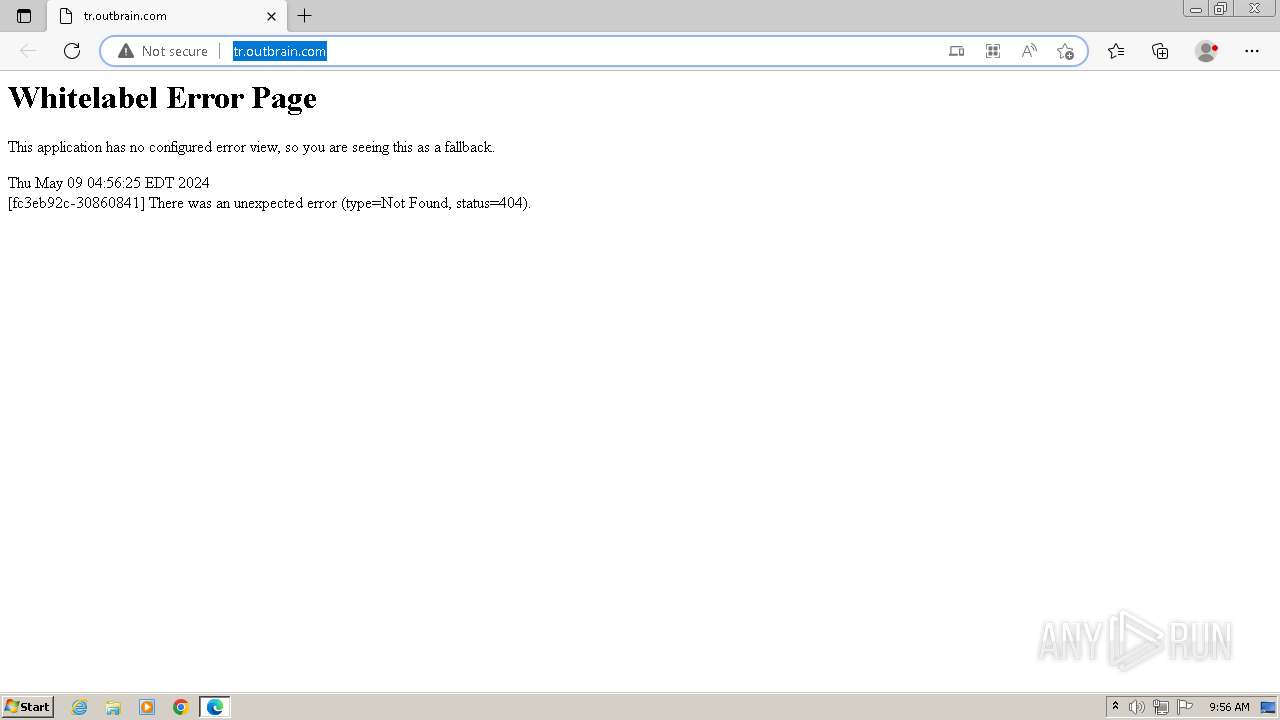Click the Show desktop button

[x=1268, y=707]
